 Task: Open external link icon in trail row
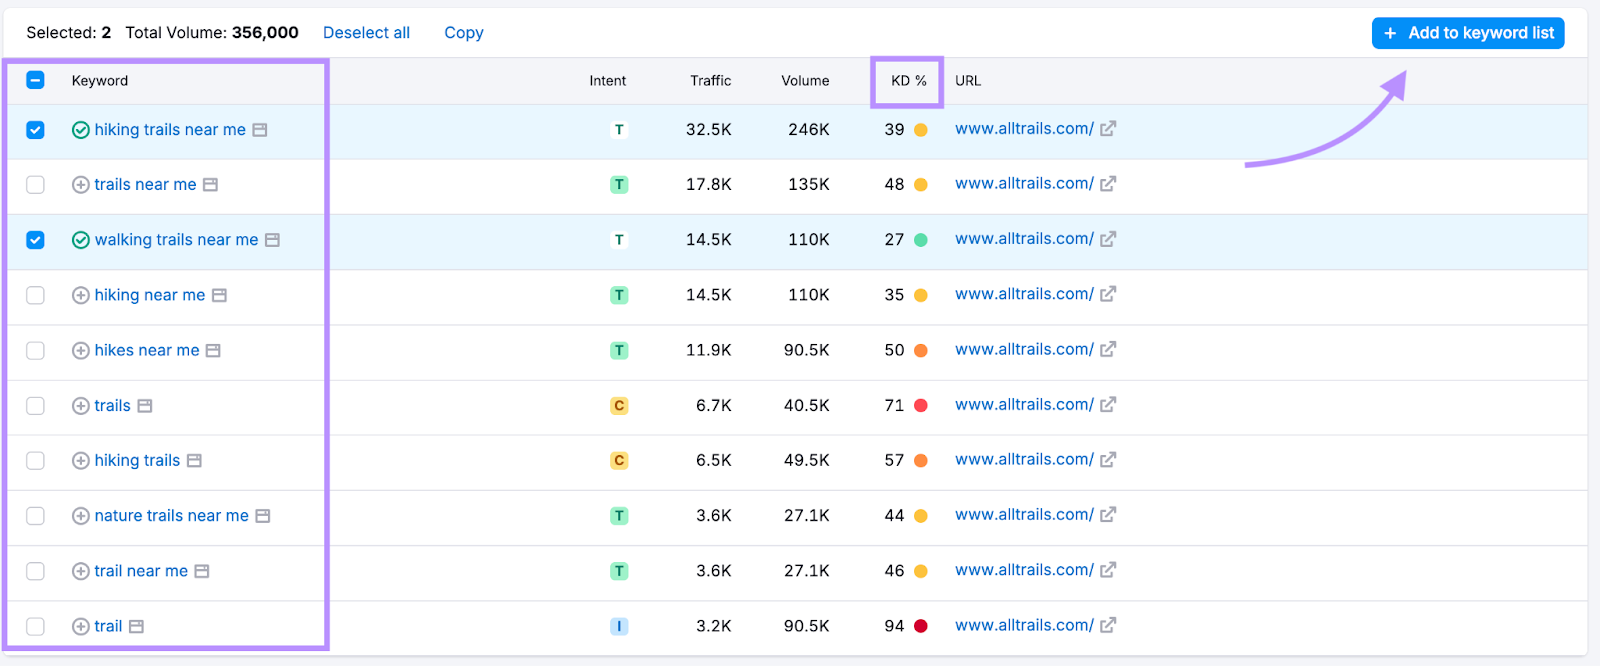tap(1108, 625)
